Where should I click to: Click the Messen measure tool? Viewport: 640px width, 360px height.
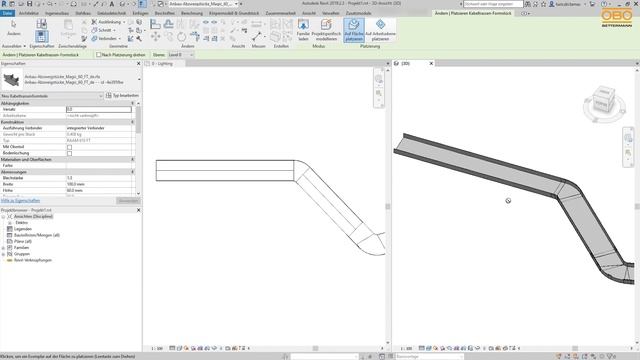point(257,37)
